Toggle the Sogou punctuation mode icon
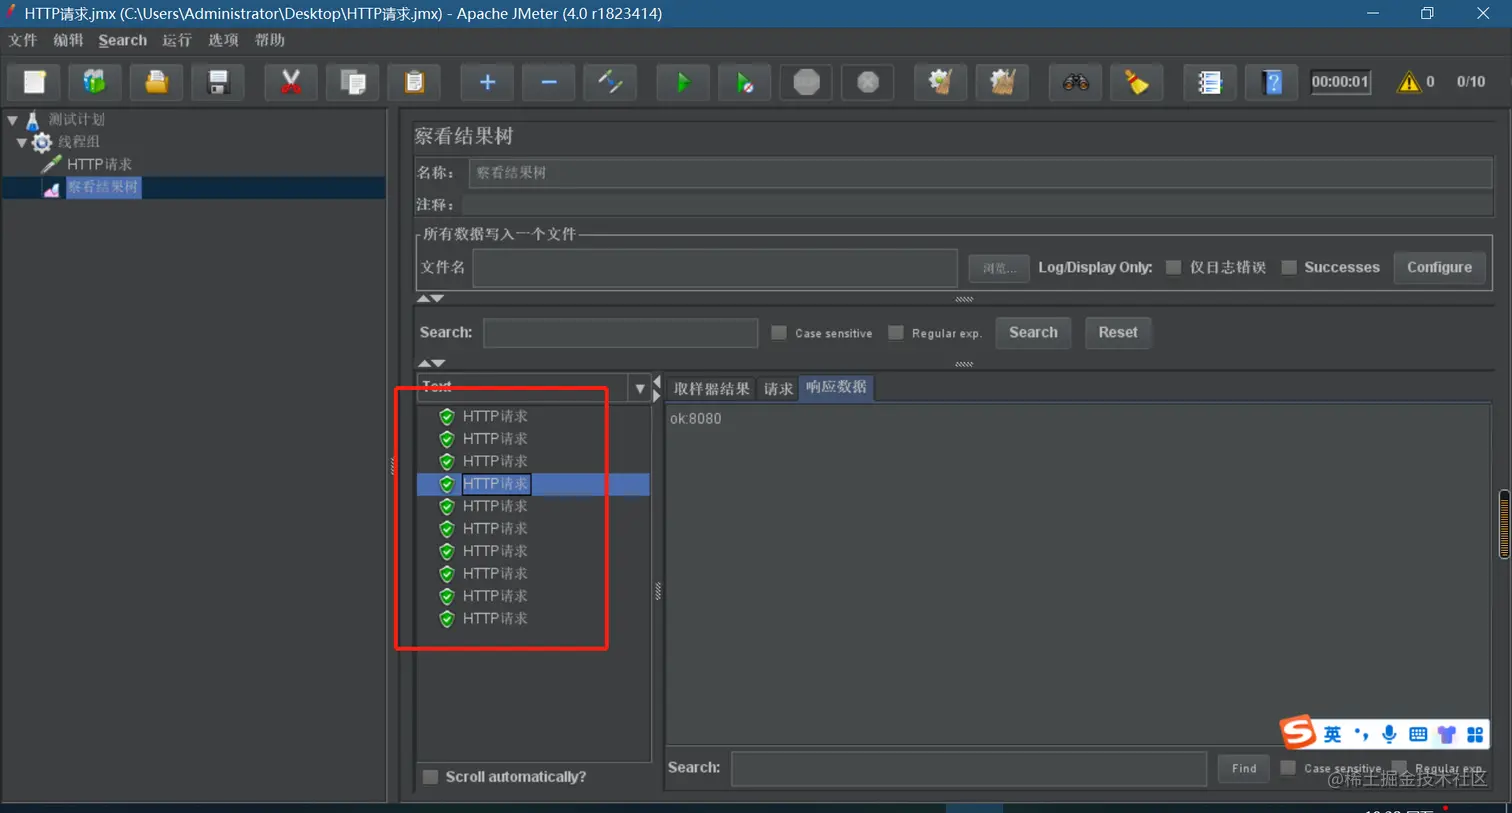 (1361, 734)
